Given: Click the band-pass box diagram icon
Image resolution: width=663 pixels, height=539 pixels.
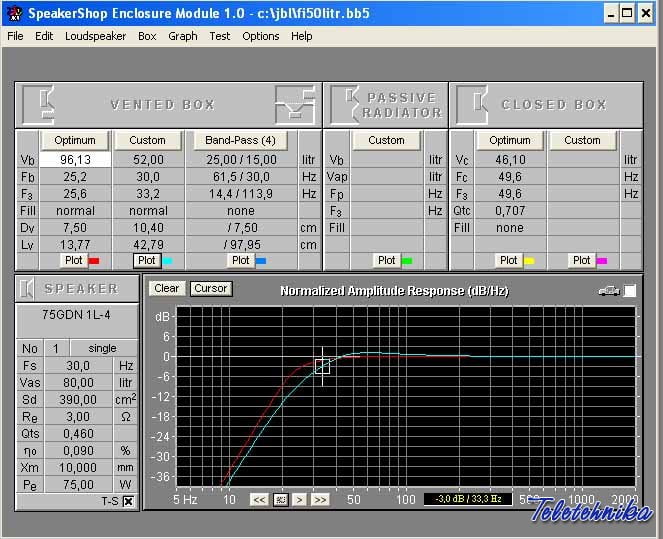Looking at the screenshot, I should tap(295, 104).
